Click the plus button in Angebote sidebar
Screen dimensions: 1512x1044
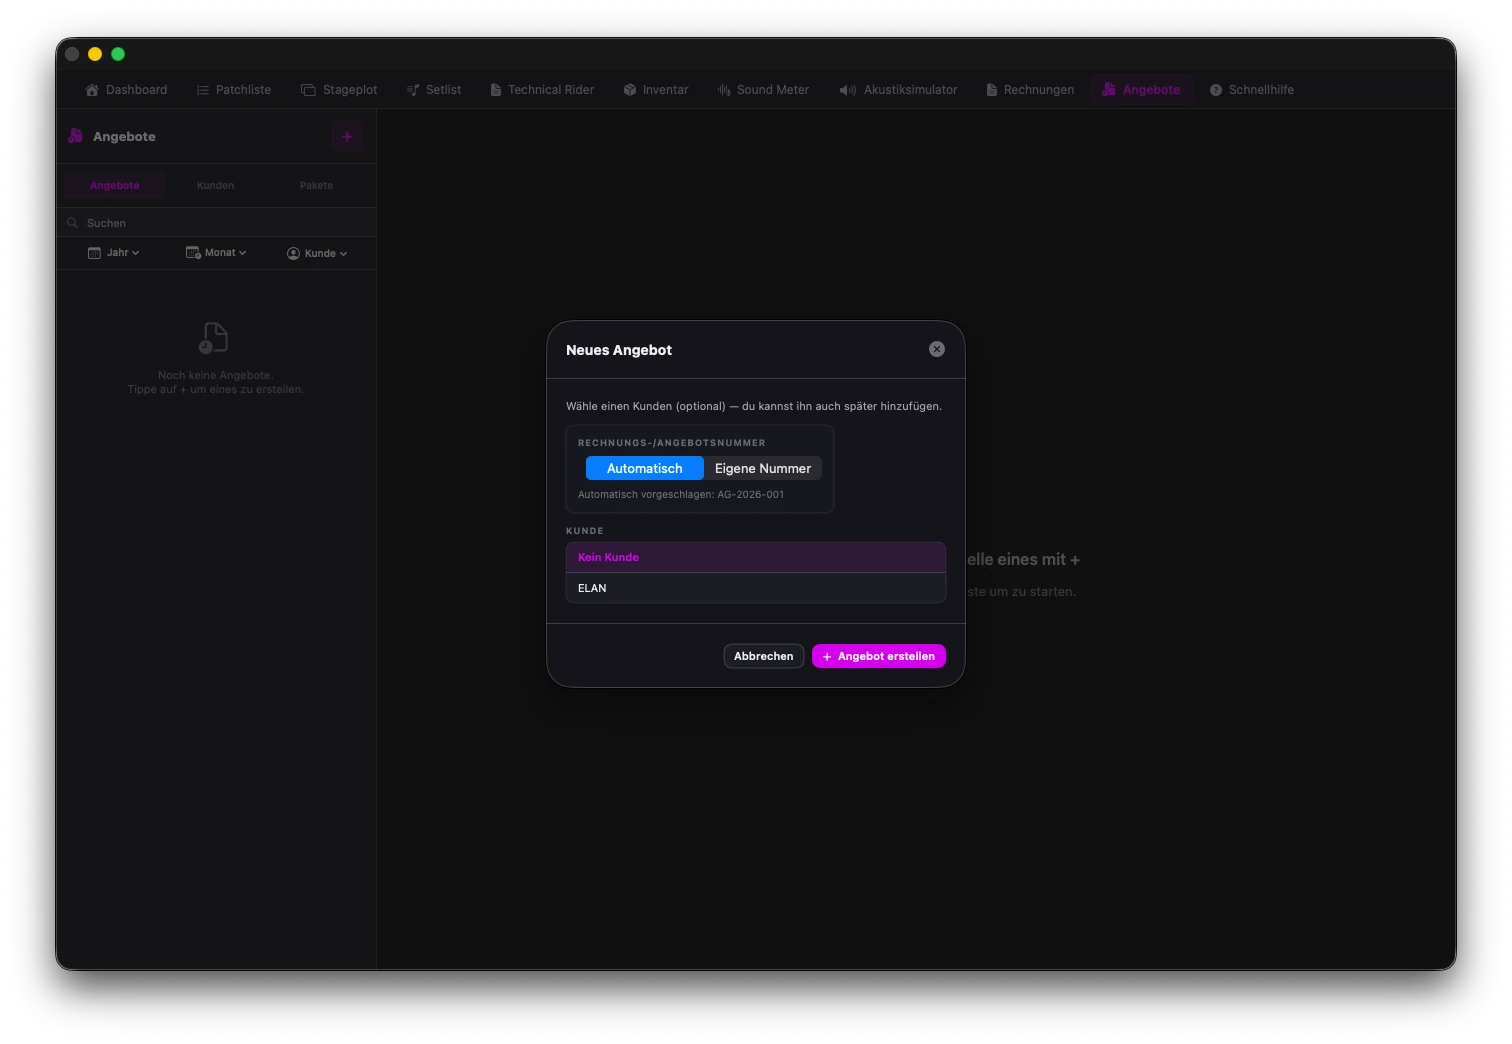tap(347, 136)
